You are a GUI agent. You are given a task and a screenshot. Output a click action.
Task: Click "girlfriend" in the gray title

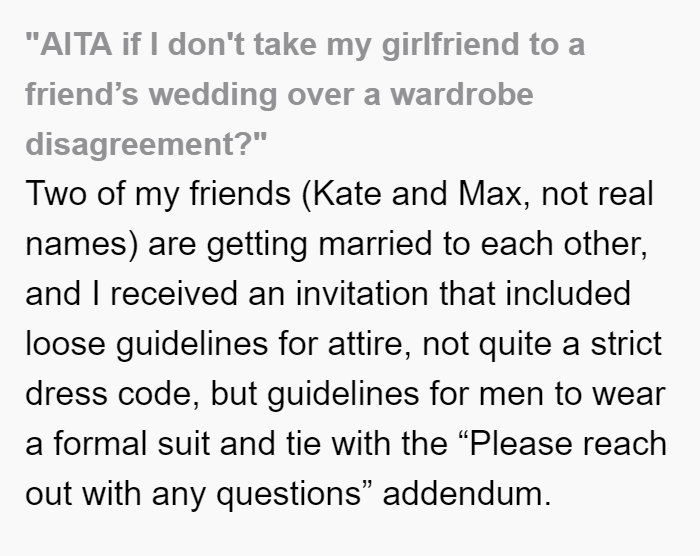[x=450, y=45]
